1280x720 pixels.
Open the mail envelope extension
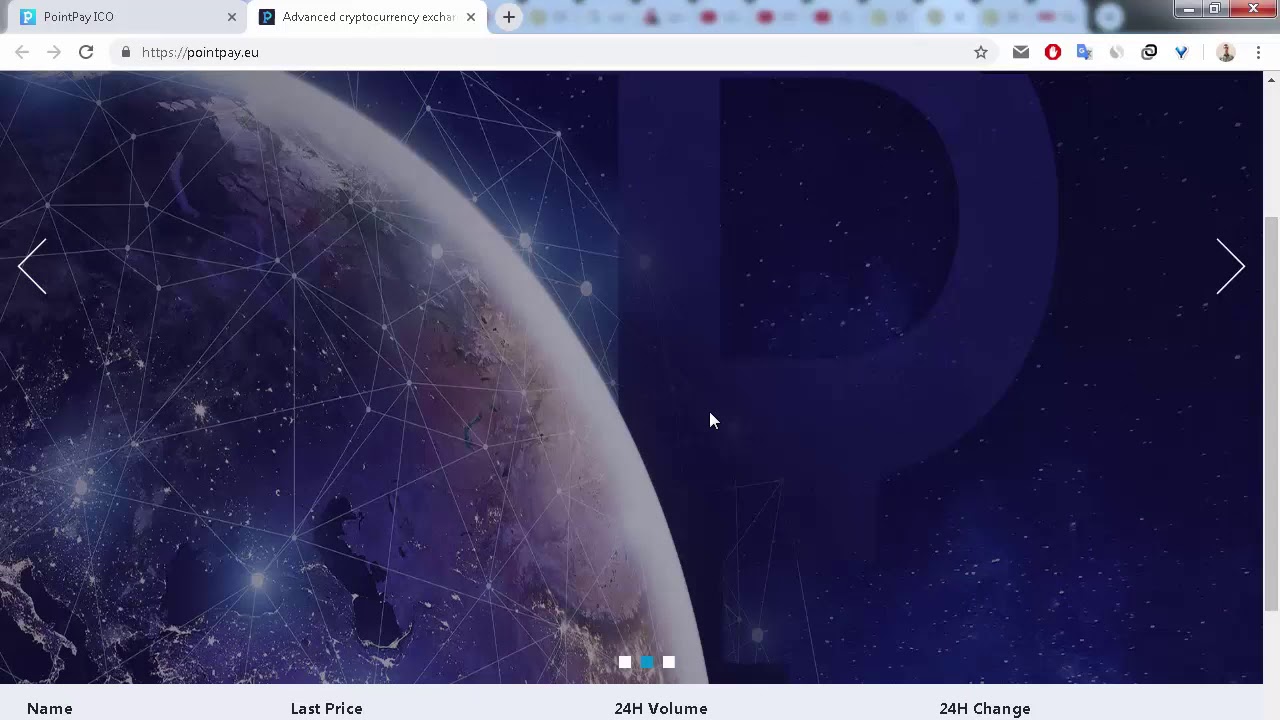[x=1021, y=52]
